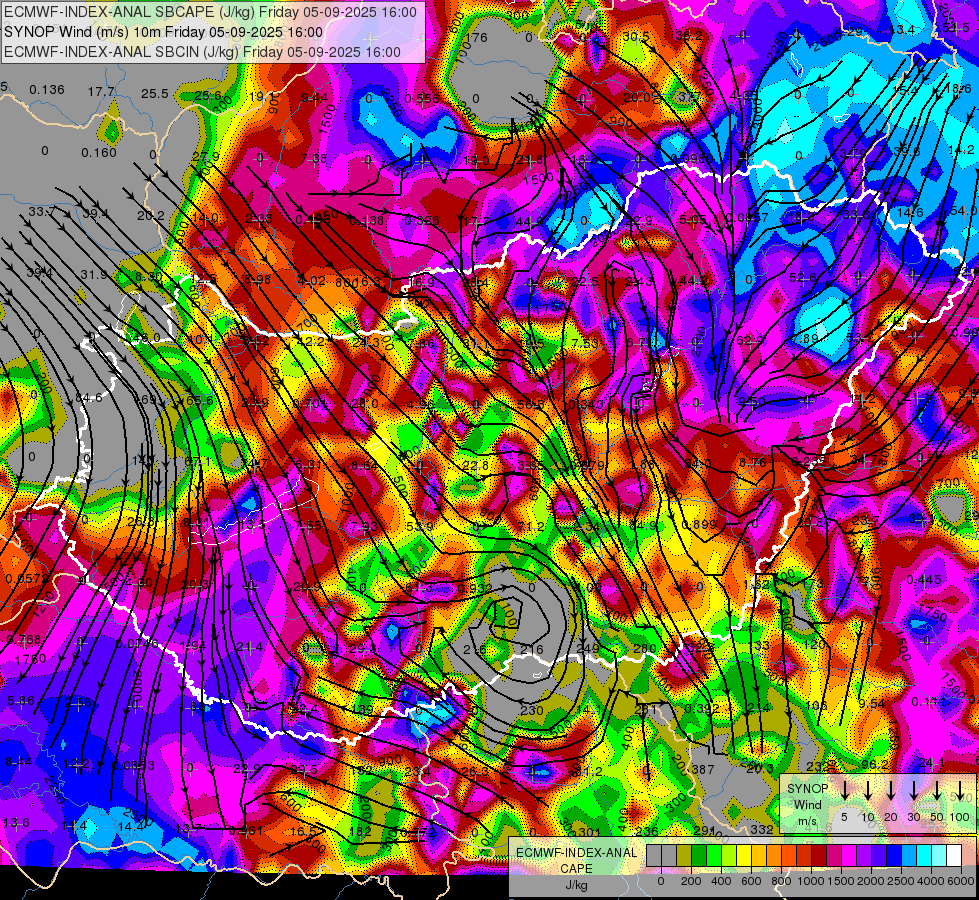
Task: Pick the yellow CAPE legend swatch
Action: (744, 856)
